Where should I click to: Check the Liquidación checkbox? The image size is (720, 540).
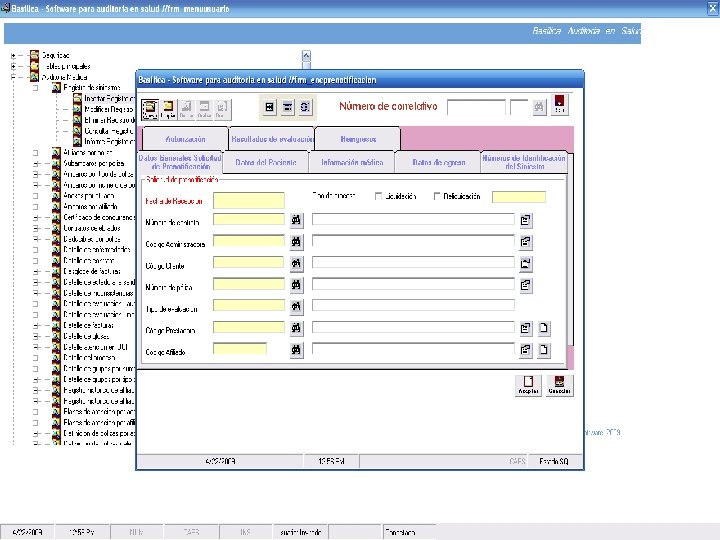click(x=378, y=196)
